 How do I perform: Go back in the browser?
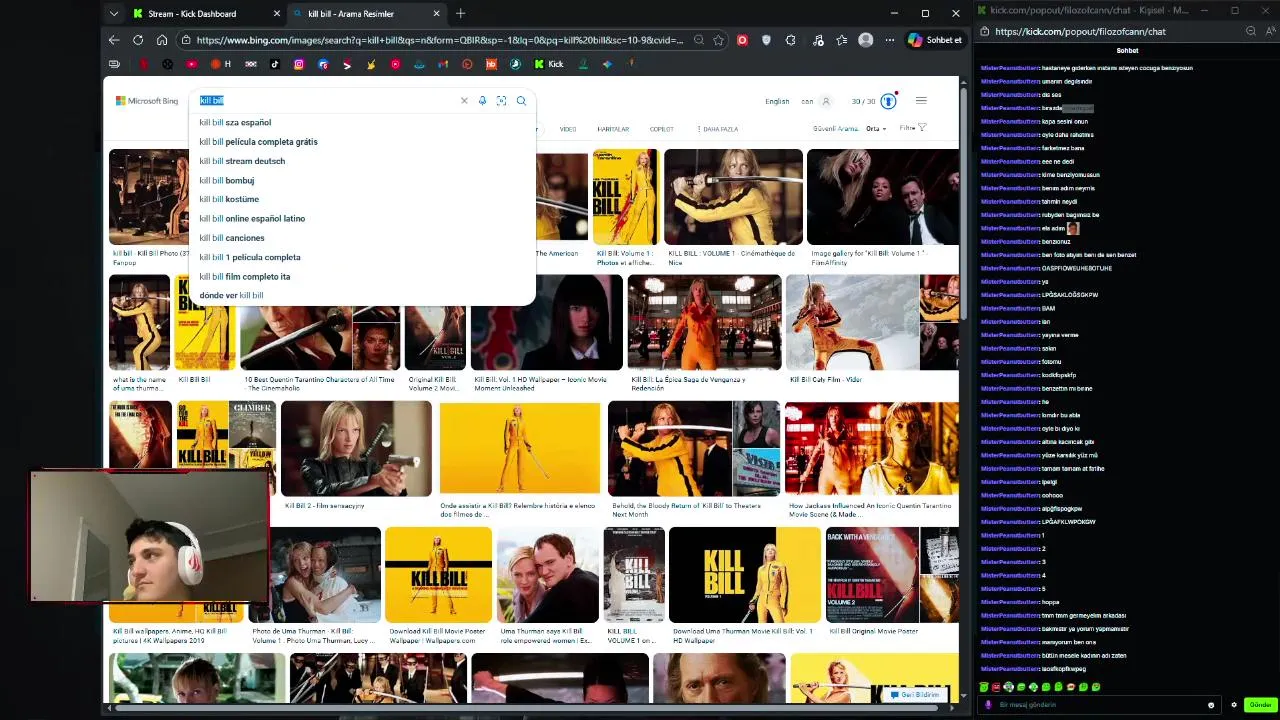(114, 40)
